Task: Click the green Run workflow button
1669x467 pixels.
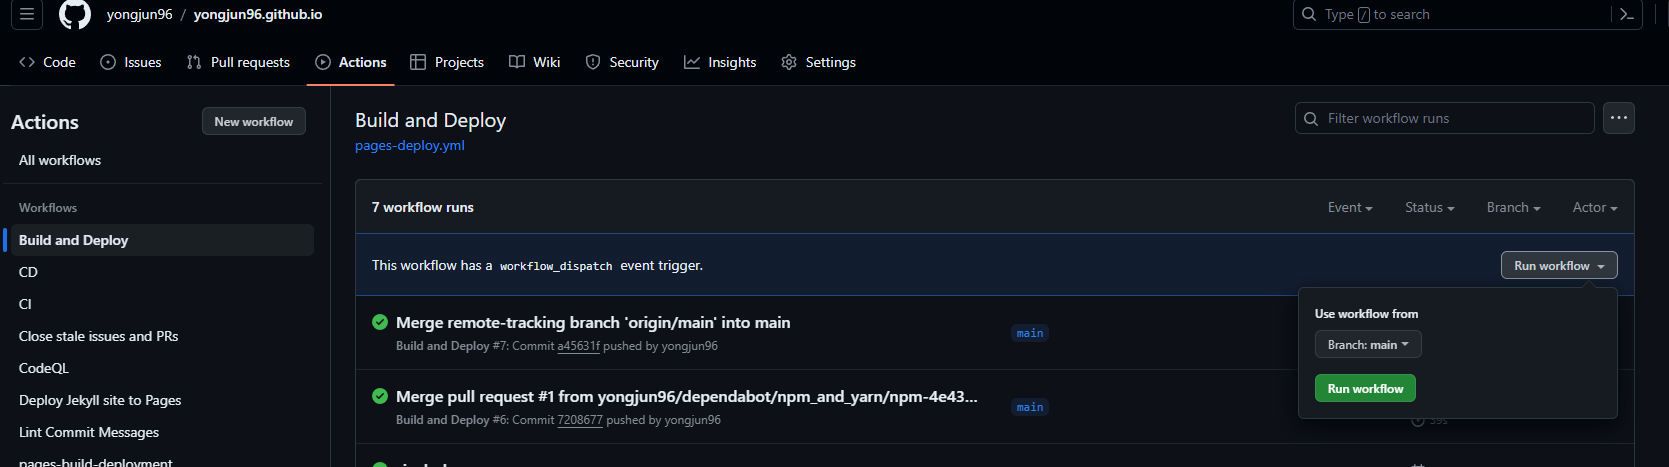Action: point(1365,388)
